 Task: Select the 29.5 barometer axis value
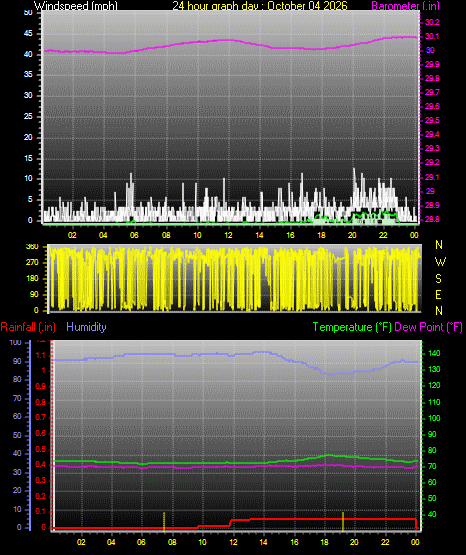(x=432, y=120)
